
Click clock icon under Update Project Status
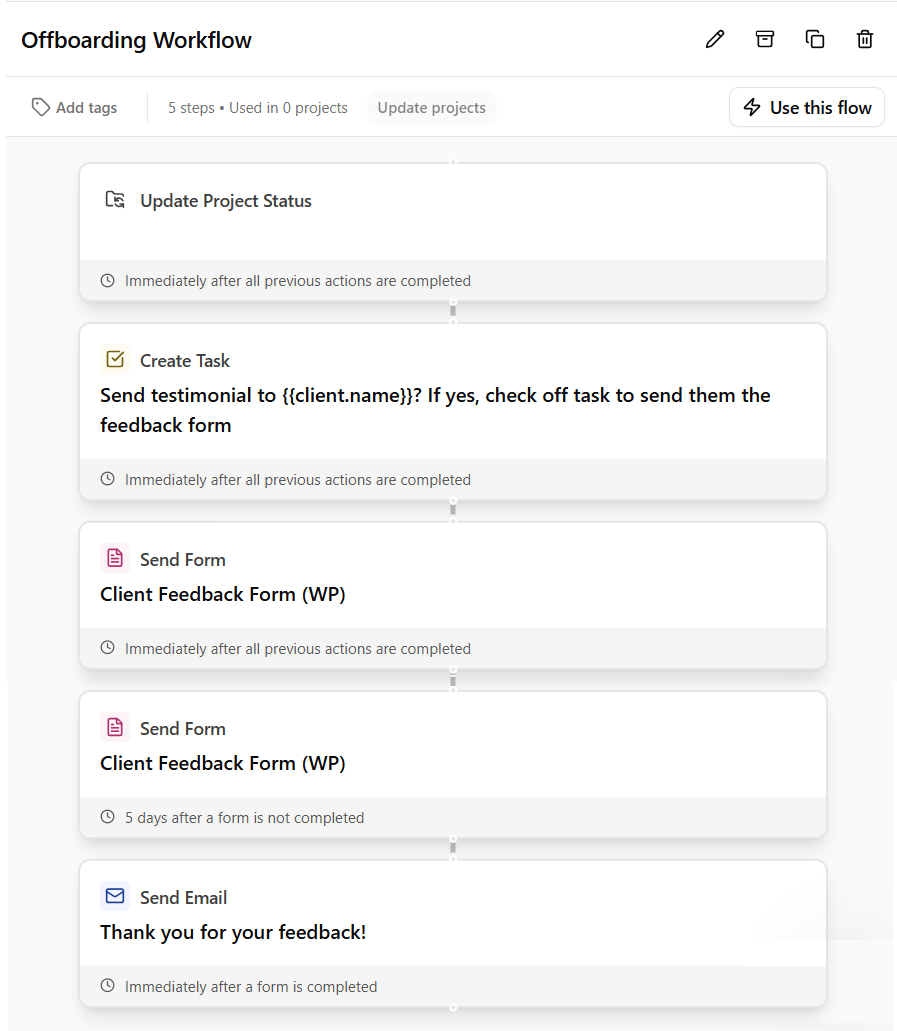(x=107, y=281)
